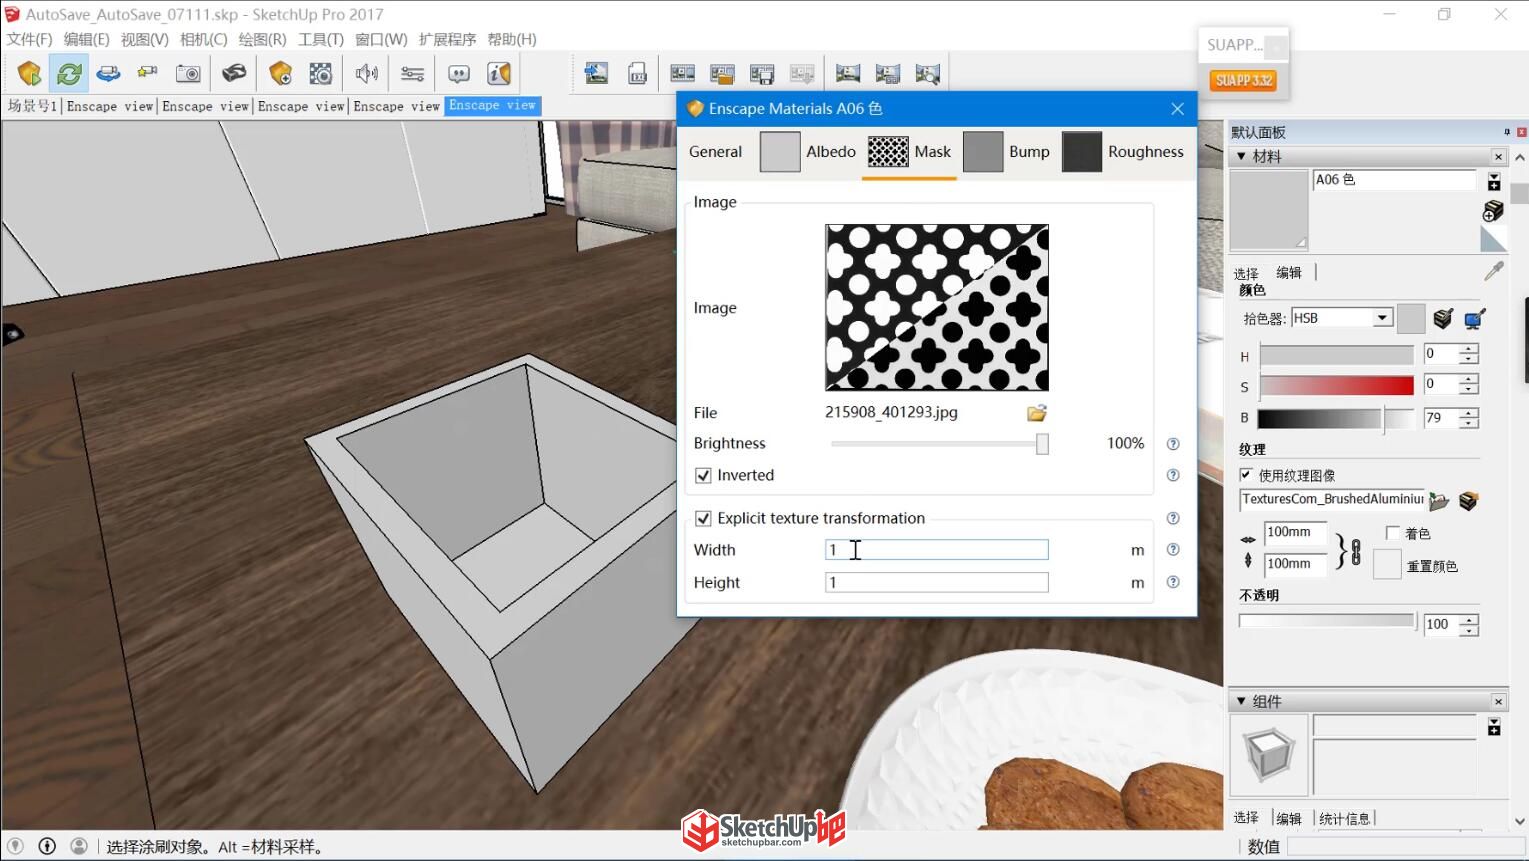Click the 不透明 opacity slider
Image resolution: width=1529 pixels, height=861 pixels.
click(x=1327, y=621)
